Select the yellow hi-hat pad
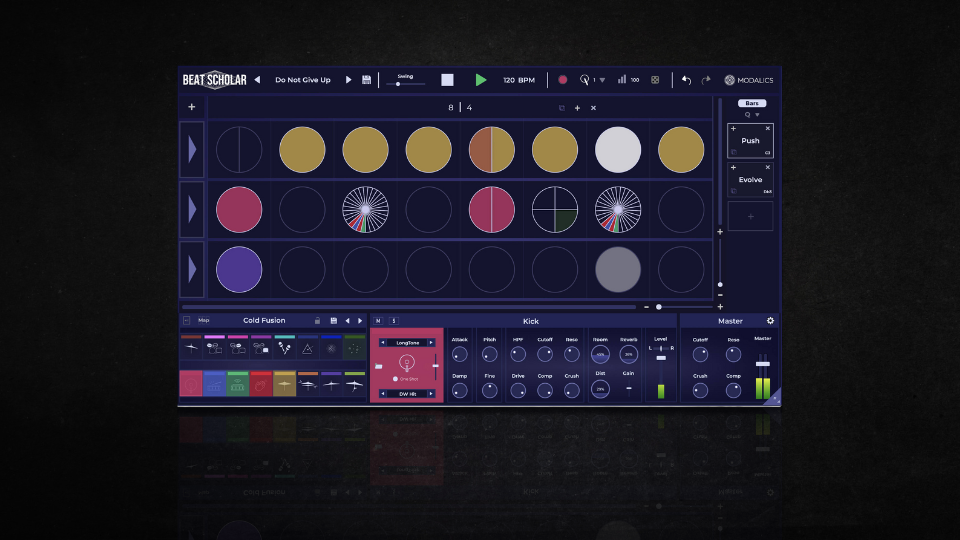Image resolution: width=960 pixels, height=540 pixels. click(x=284, y=384)
